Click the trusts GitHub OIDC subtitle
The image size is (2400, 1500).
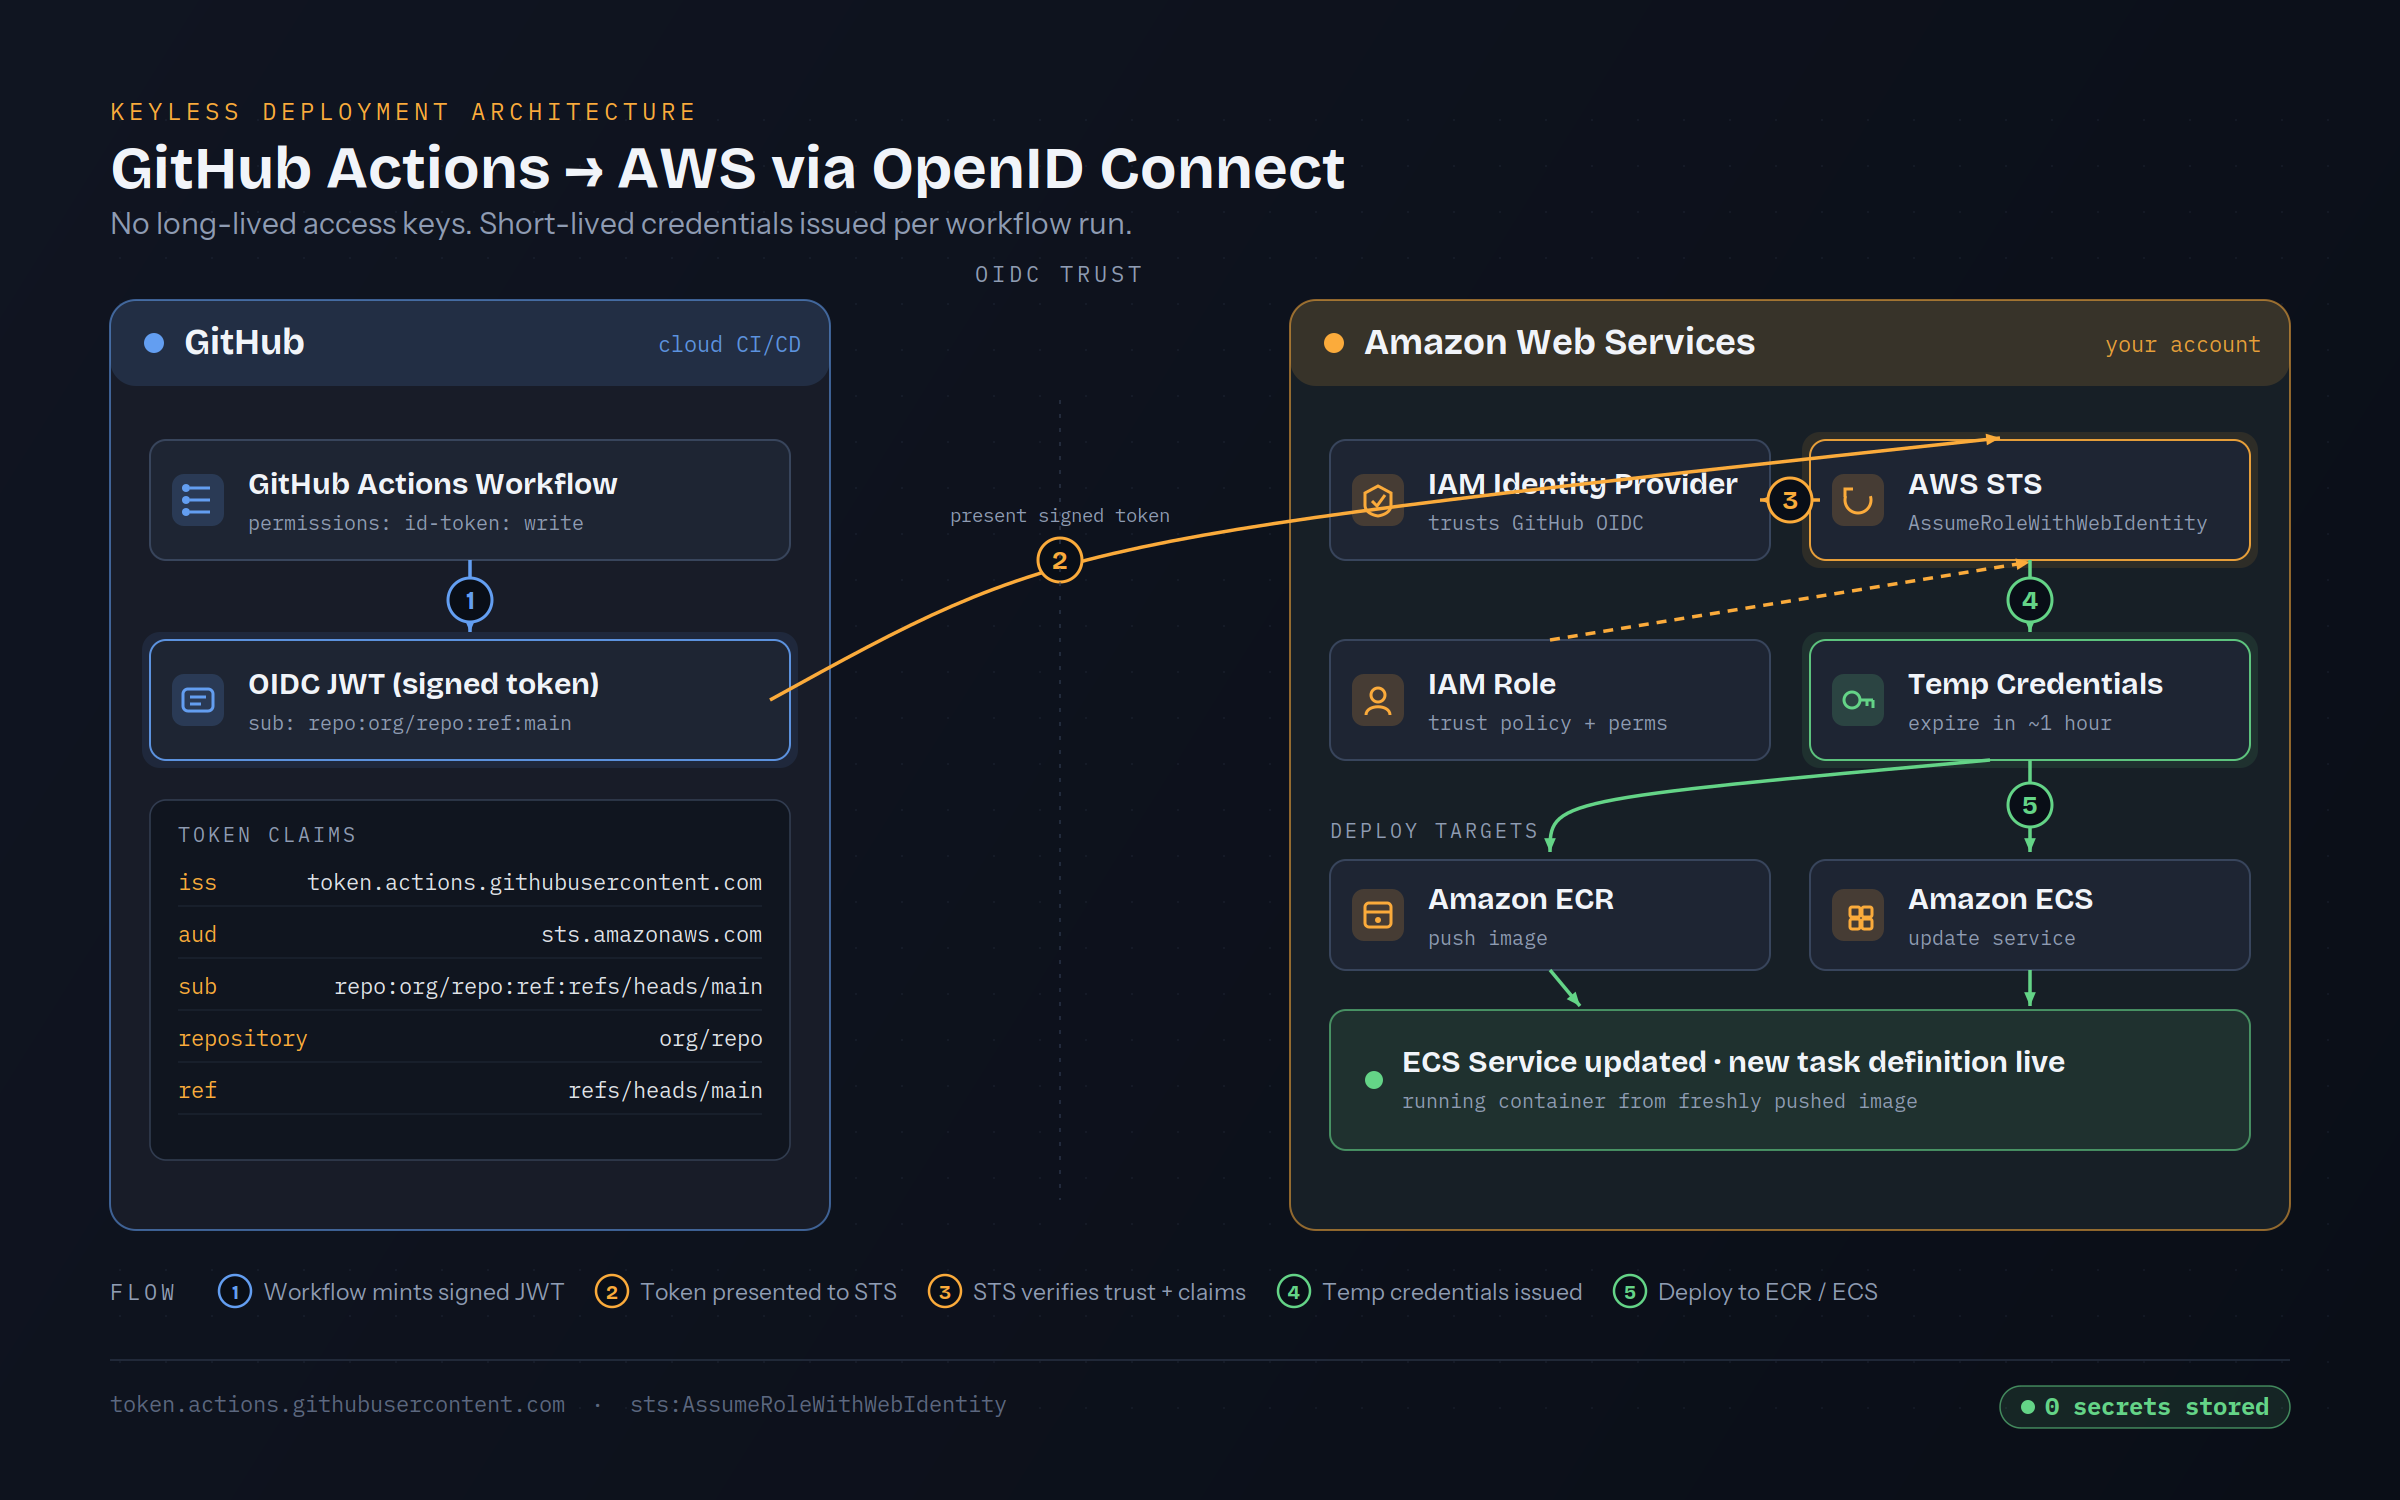(x=1535, y=523)
